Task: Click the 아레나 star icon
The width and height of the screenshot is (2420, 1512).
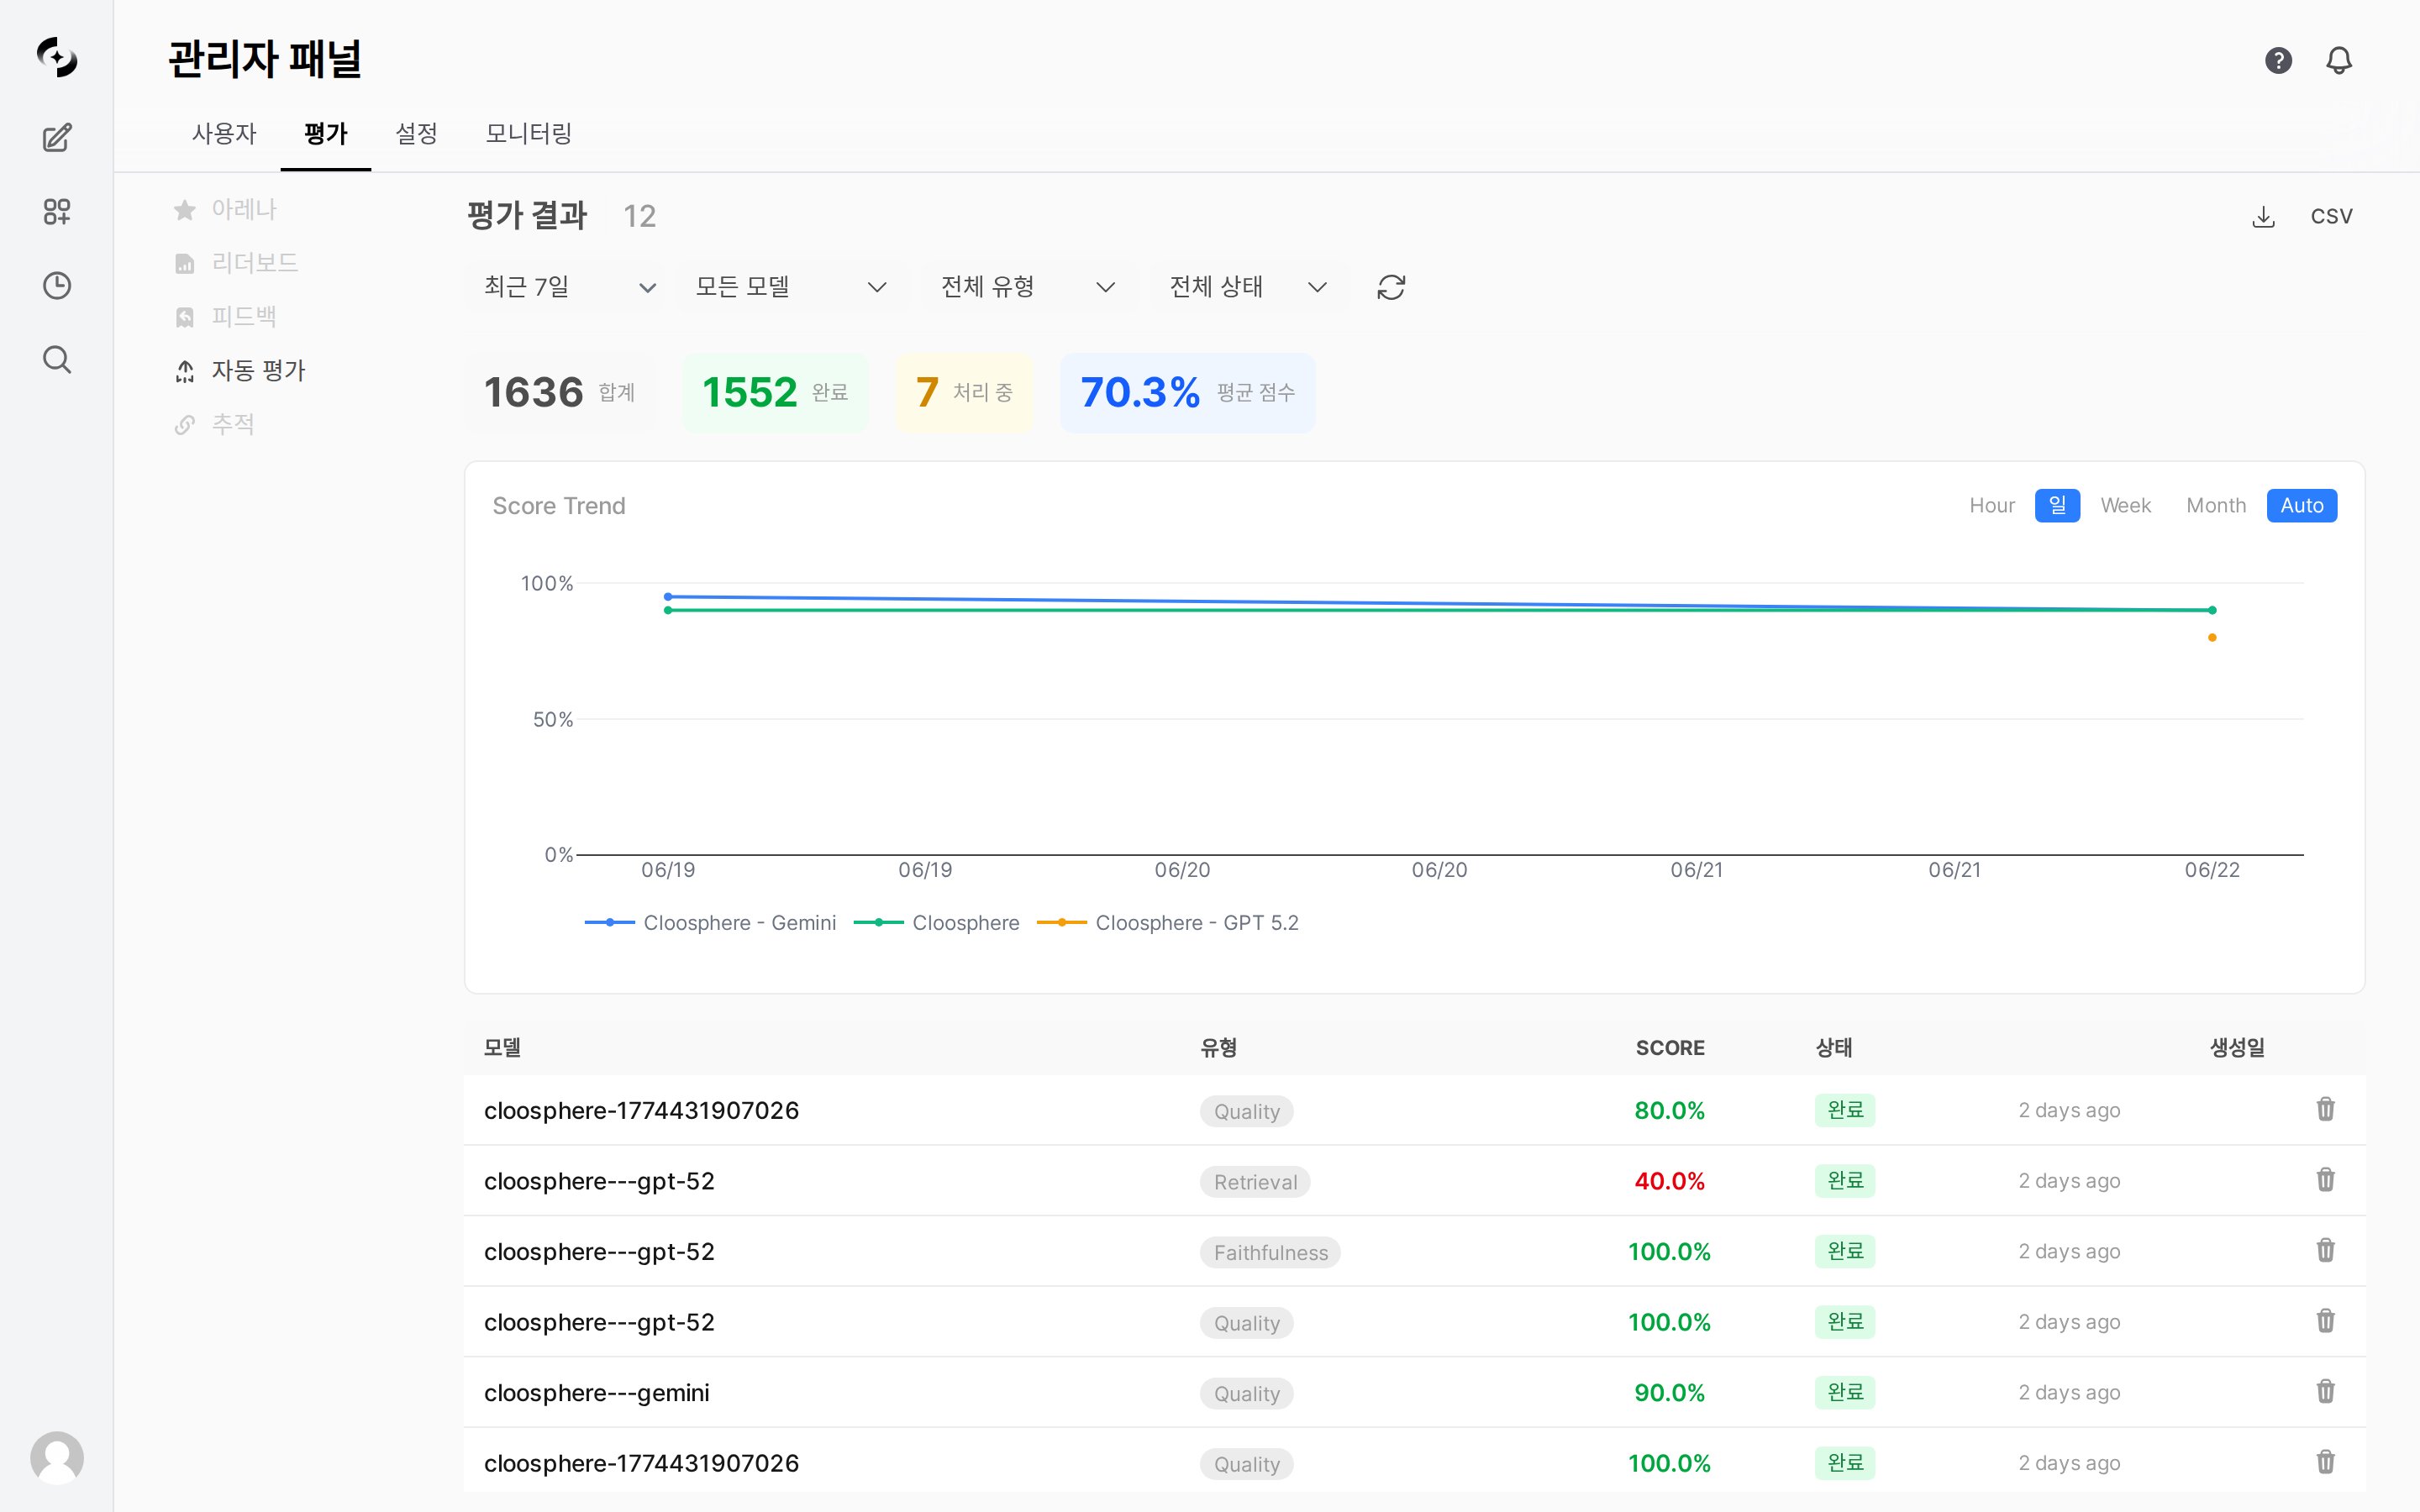Action: click(185, 210)
